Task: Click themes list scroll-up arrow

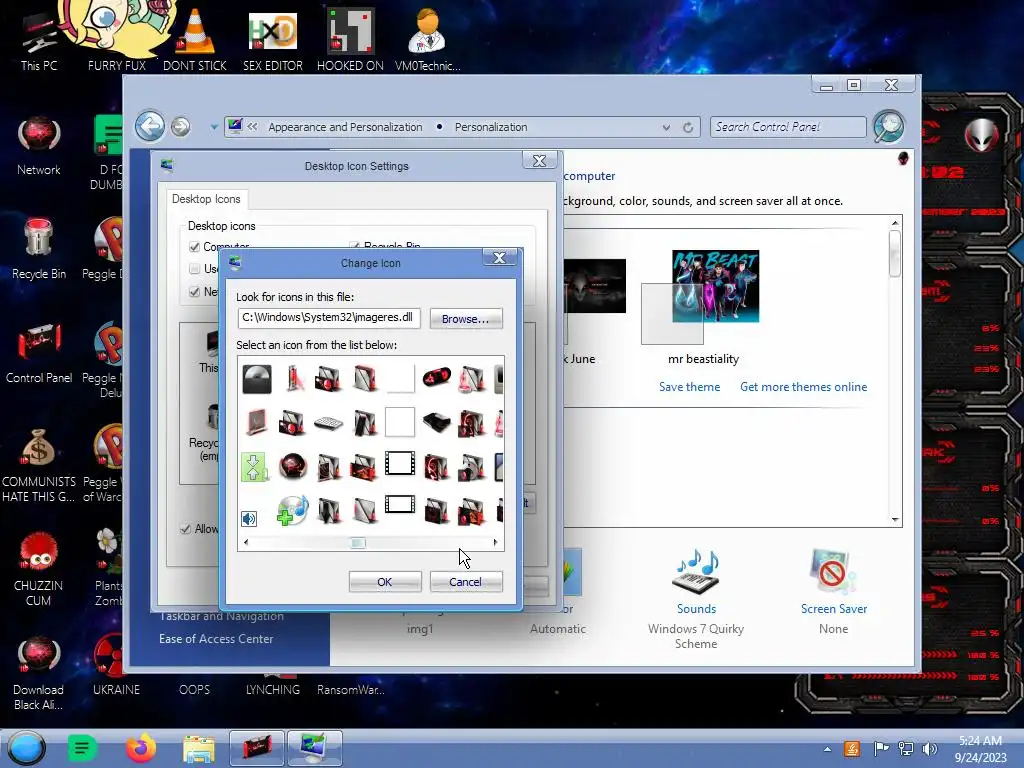Action: tap(895, 223)
